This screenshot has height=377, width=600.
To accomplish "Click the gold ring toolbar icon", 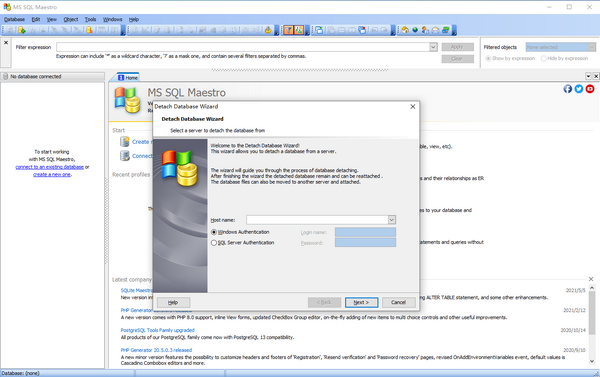I will (x=268, y=30).
